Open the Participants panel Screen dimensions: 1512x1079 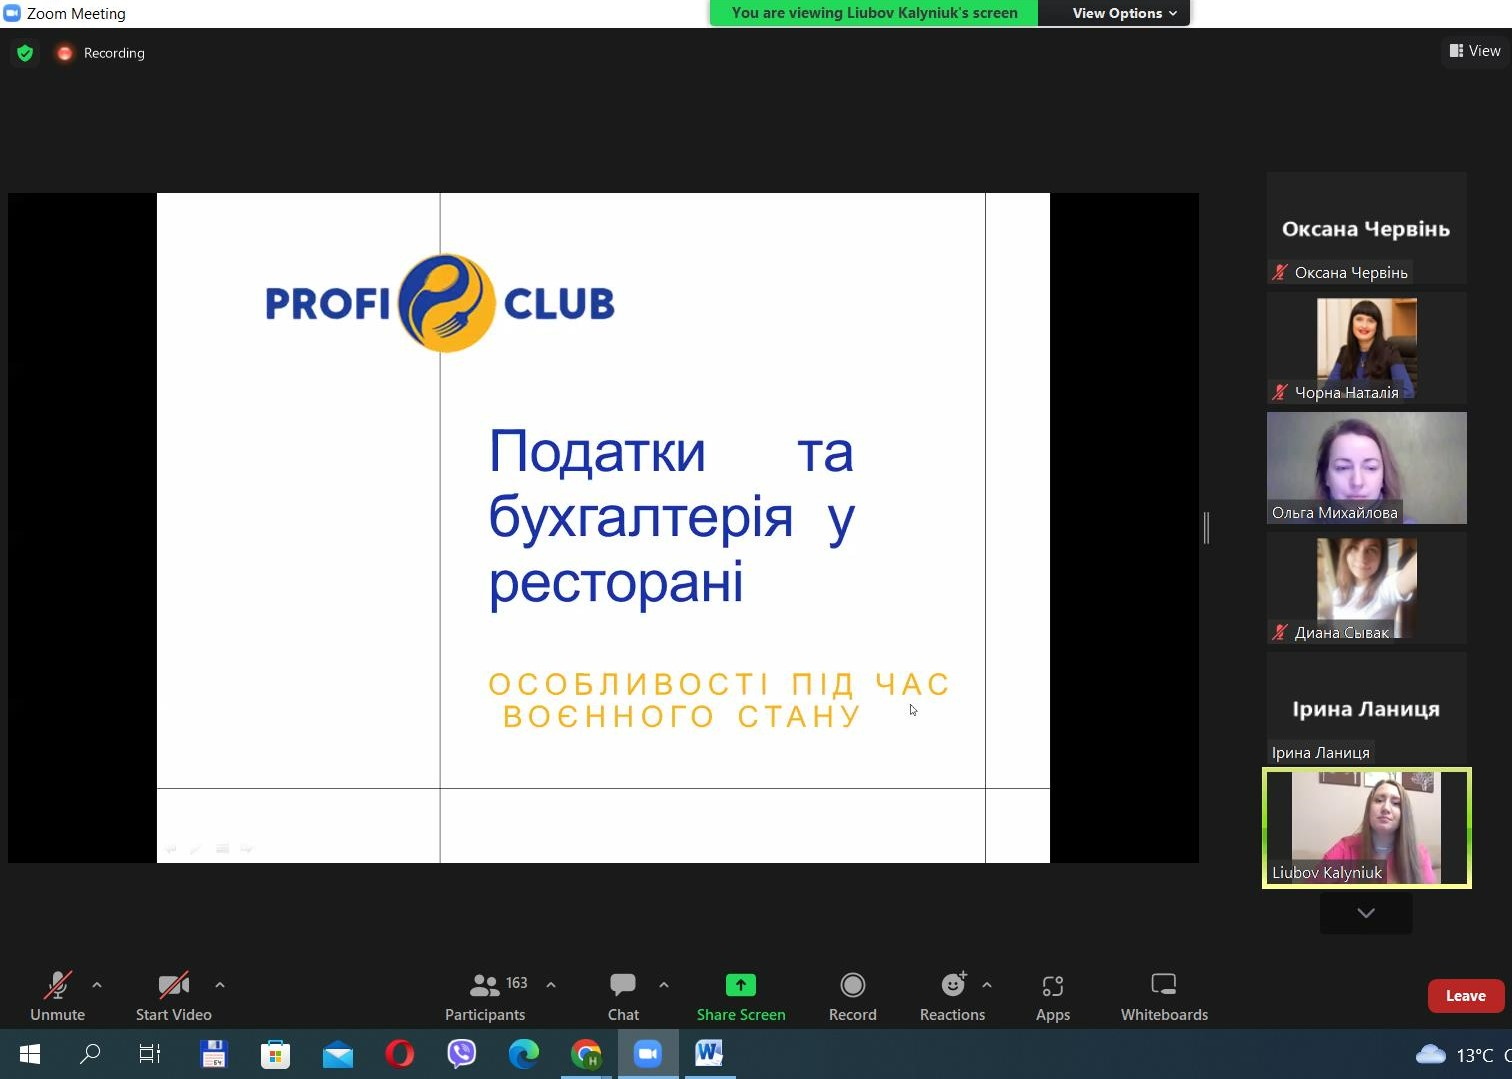(x=485, y=997)
